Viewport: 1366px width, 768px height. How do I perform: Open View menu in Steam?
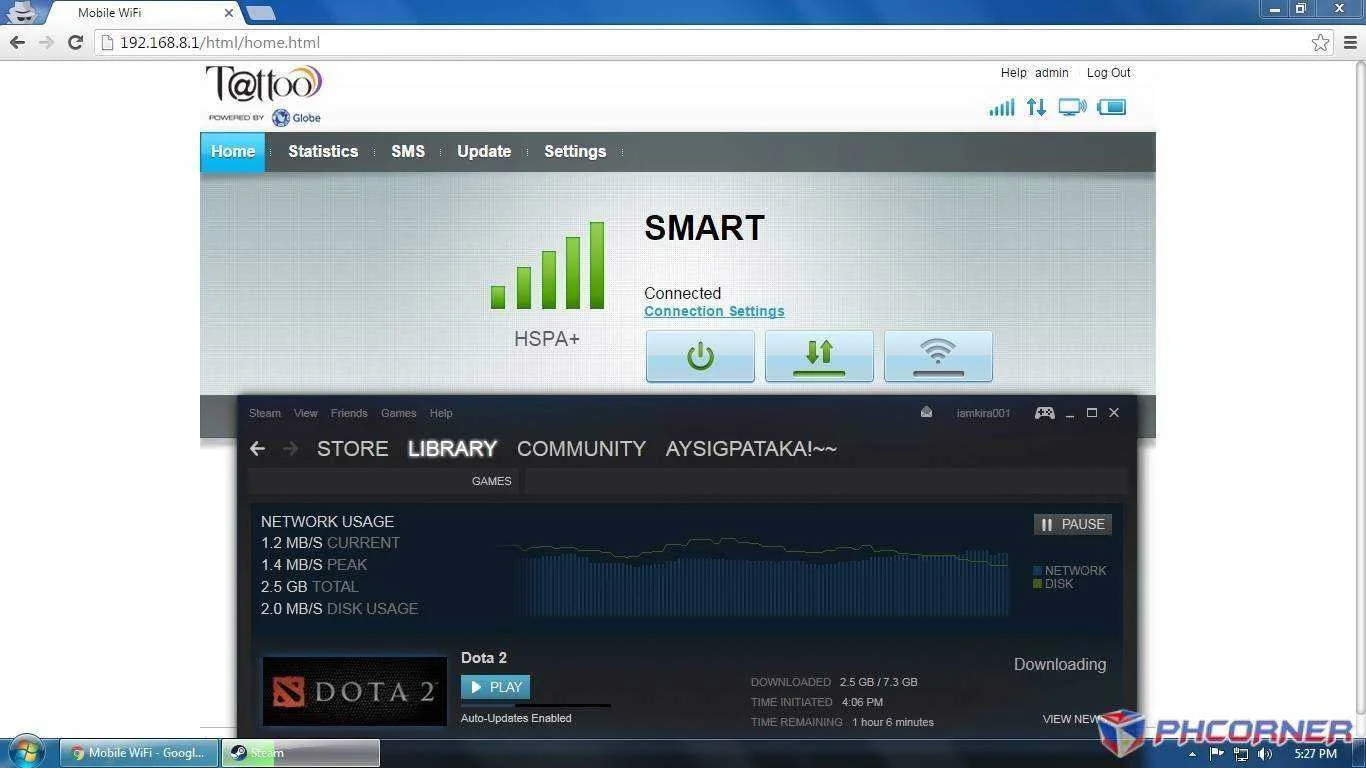click(305, 413)
